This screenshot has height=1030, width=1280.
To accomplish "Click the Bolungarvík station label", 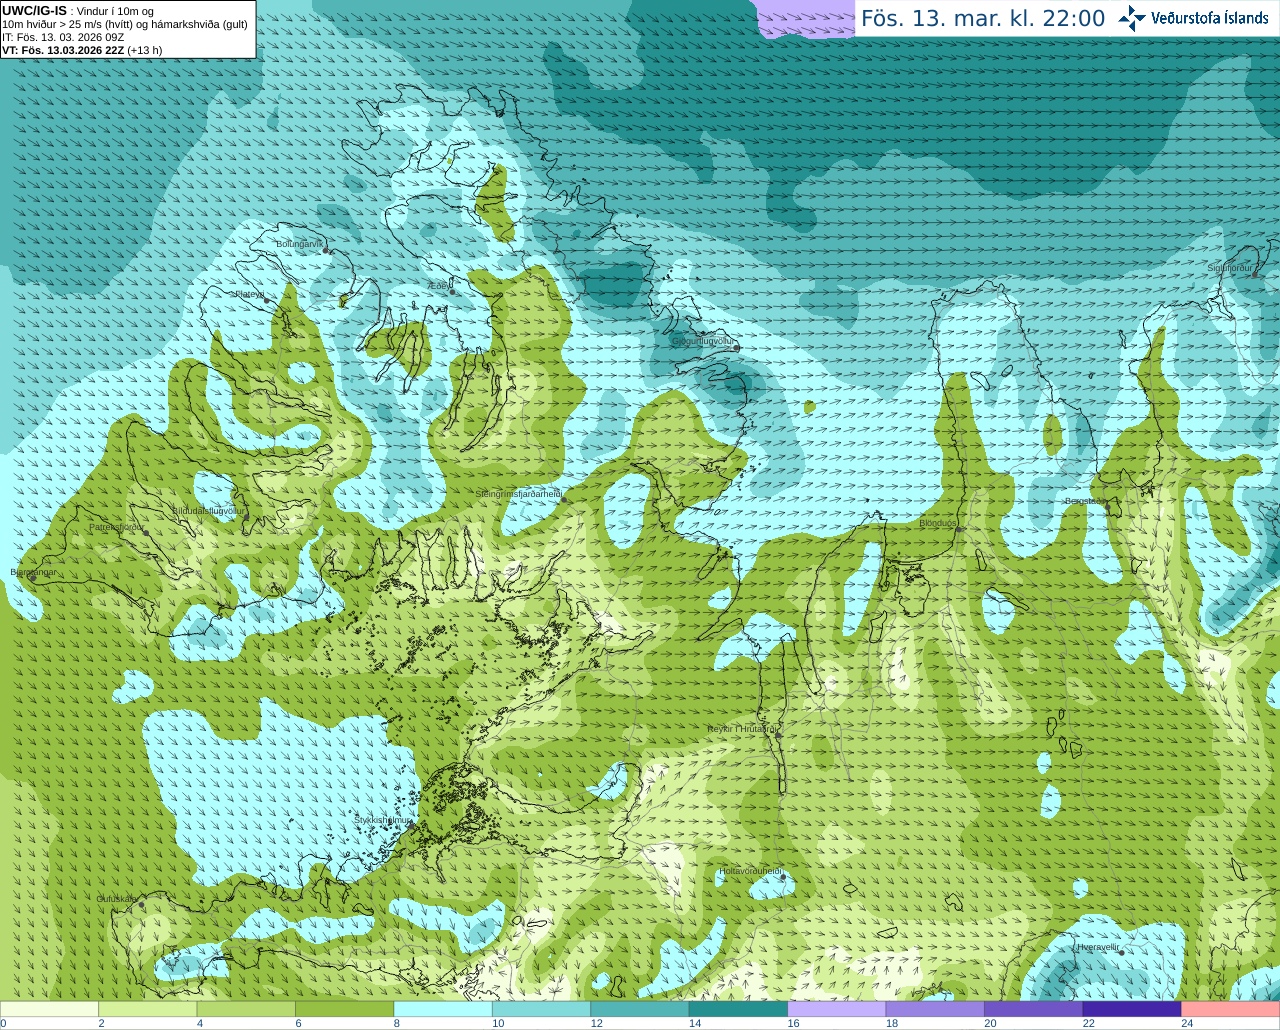I will click(x=299, y=244).
